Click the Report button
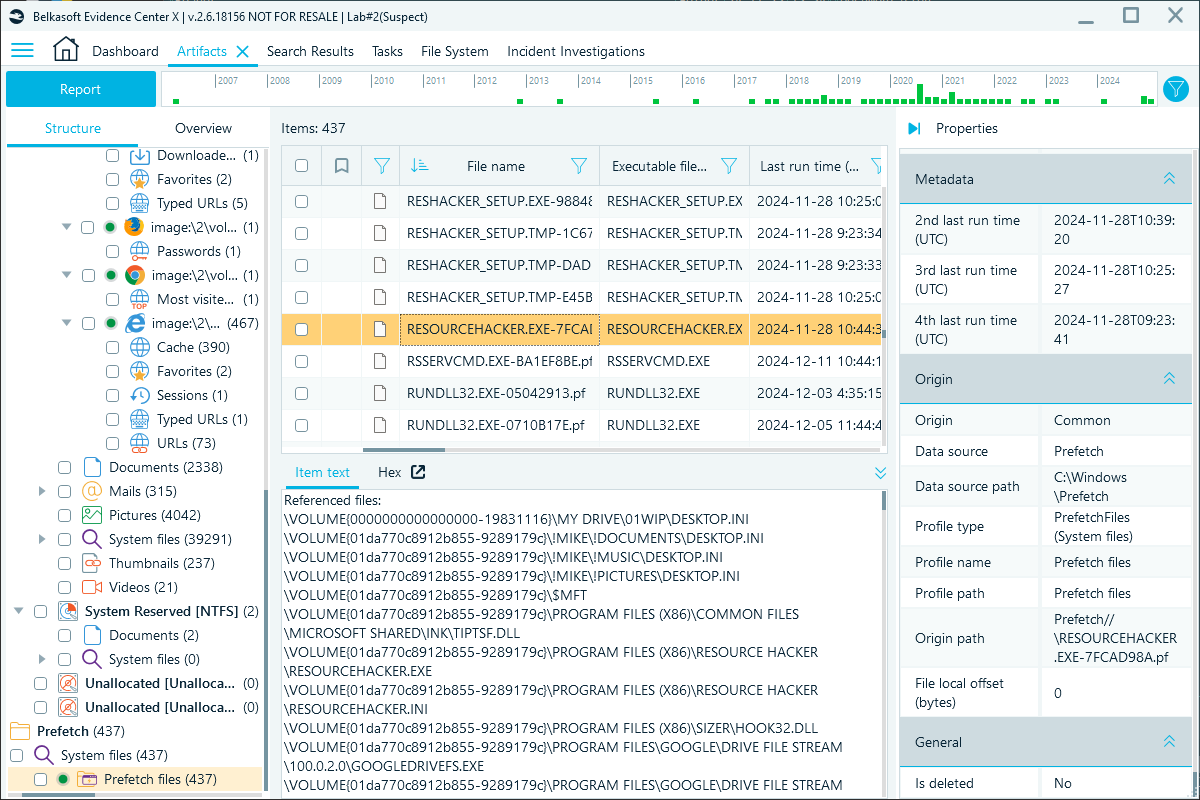1200x800 pixels. point(80,89)
